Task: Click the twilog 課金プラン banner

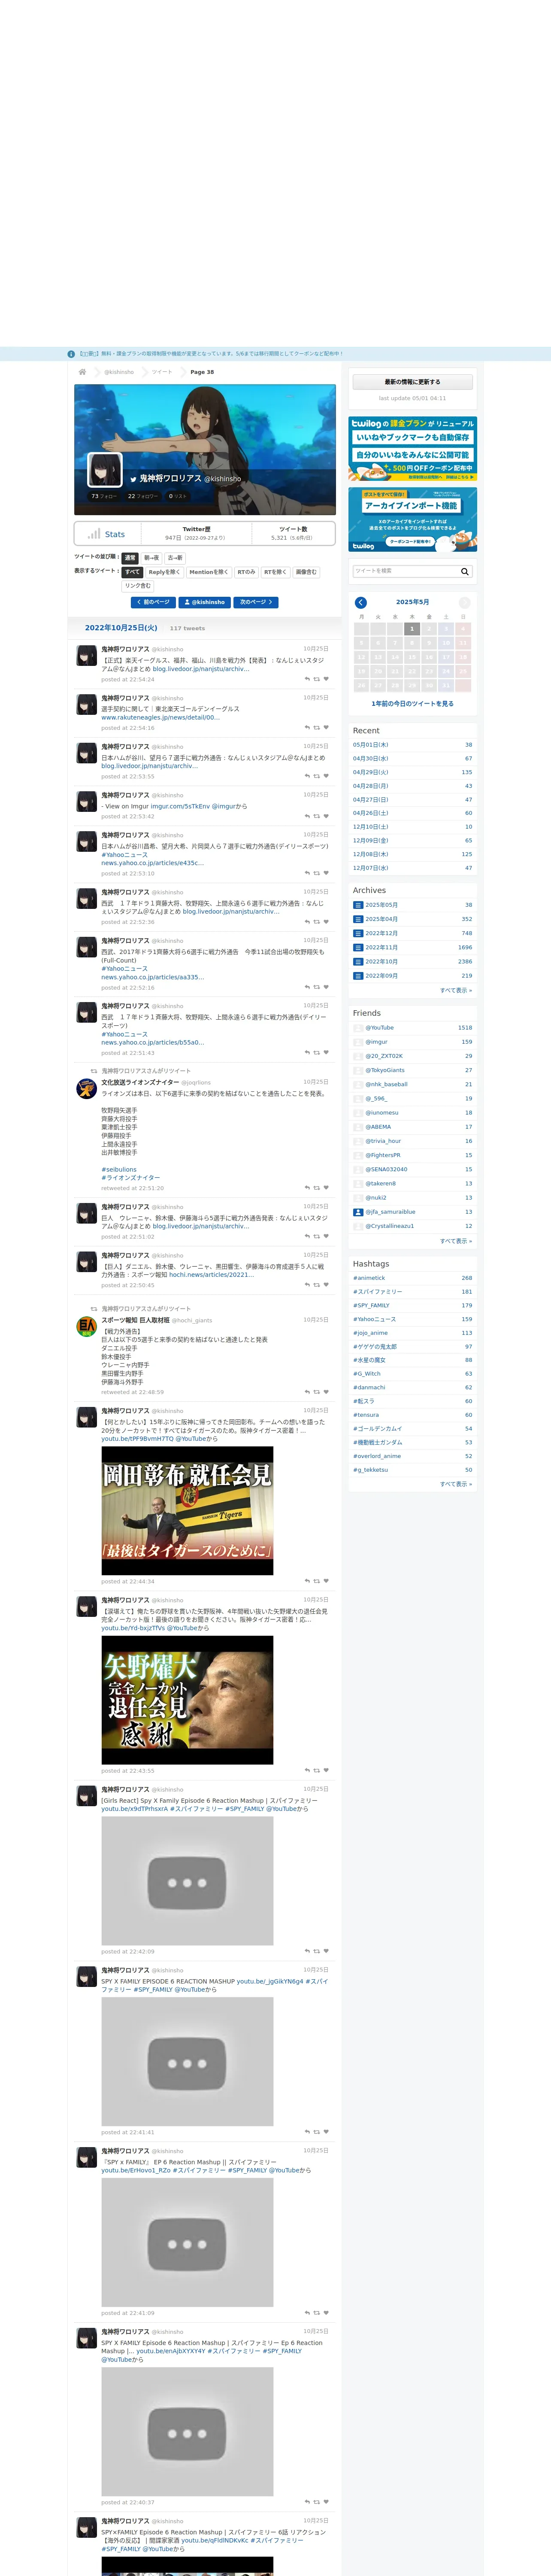Action: [x=412, y=449]
